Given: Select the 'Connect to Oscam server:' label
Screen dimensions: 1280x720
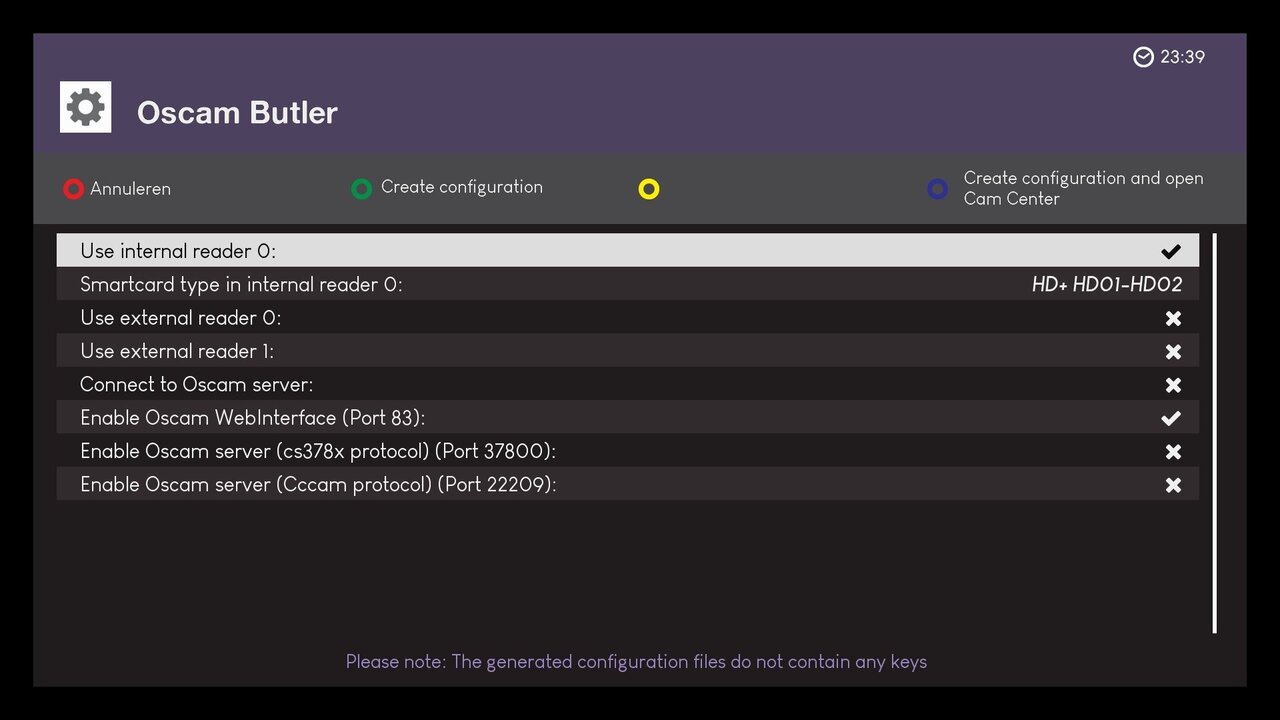Looking at the screenshot, I should tap(196, 385).
